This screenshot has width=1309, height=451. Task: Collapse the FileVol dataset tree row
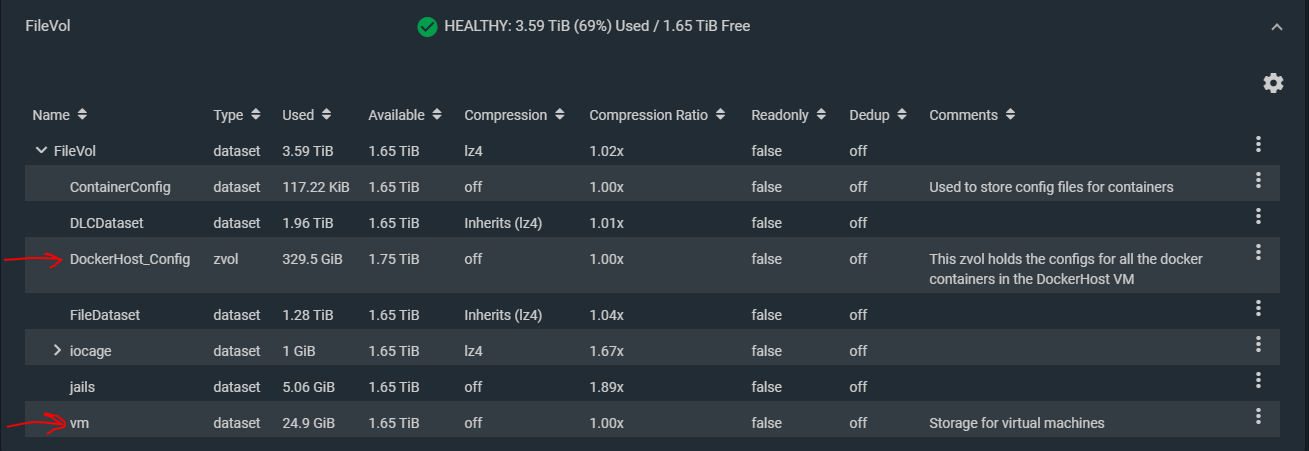click(x=41, y=151)
